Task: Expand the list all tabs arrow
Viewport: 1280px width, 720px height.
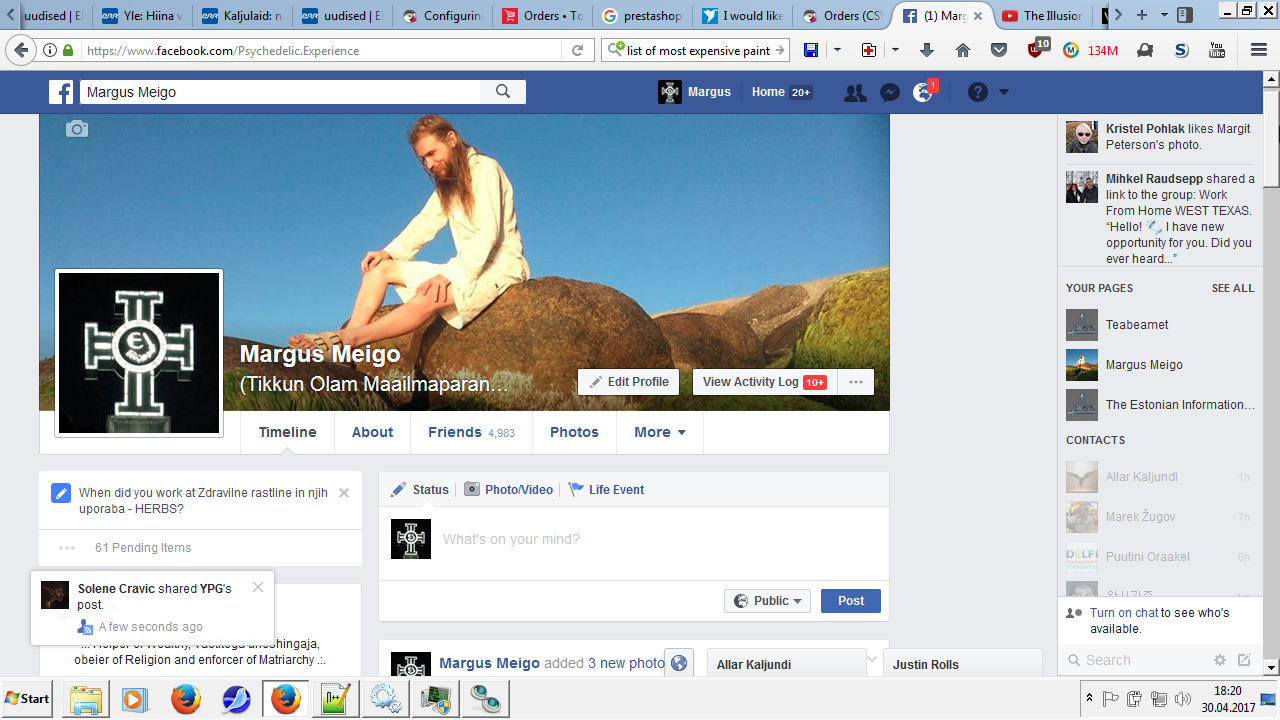Action: pos(1164,15)
